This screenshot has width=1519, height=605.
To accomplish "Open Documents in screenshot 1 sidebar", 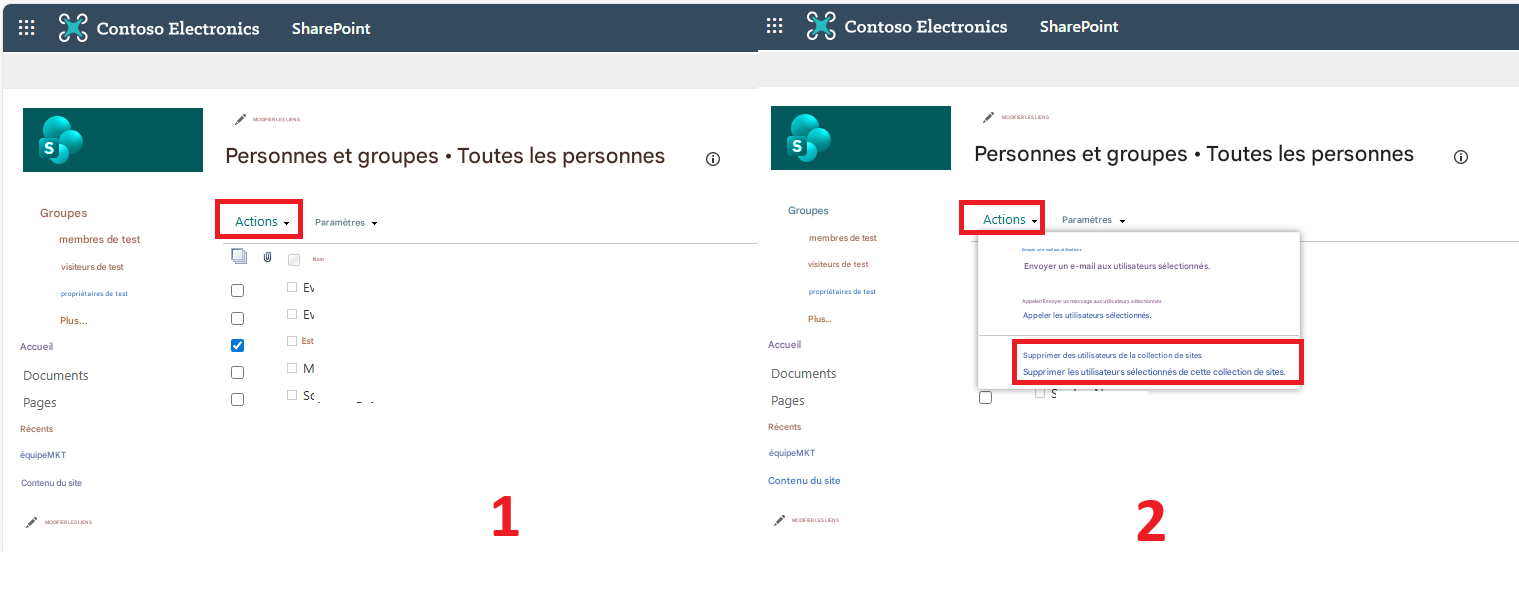I will [56, 375].
